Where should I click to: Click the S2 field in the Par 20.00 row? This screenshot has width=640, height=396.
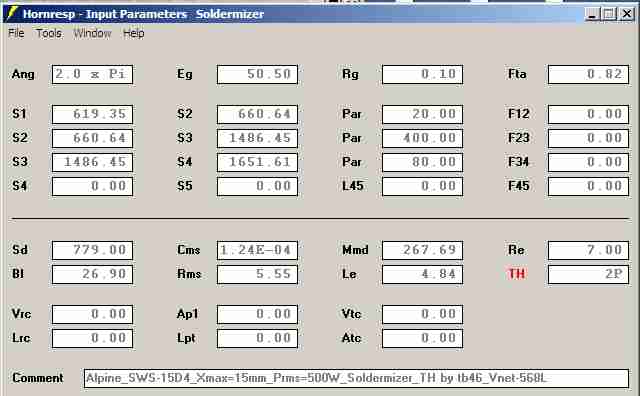pos(257,114)
